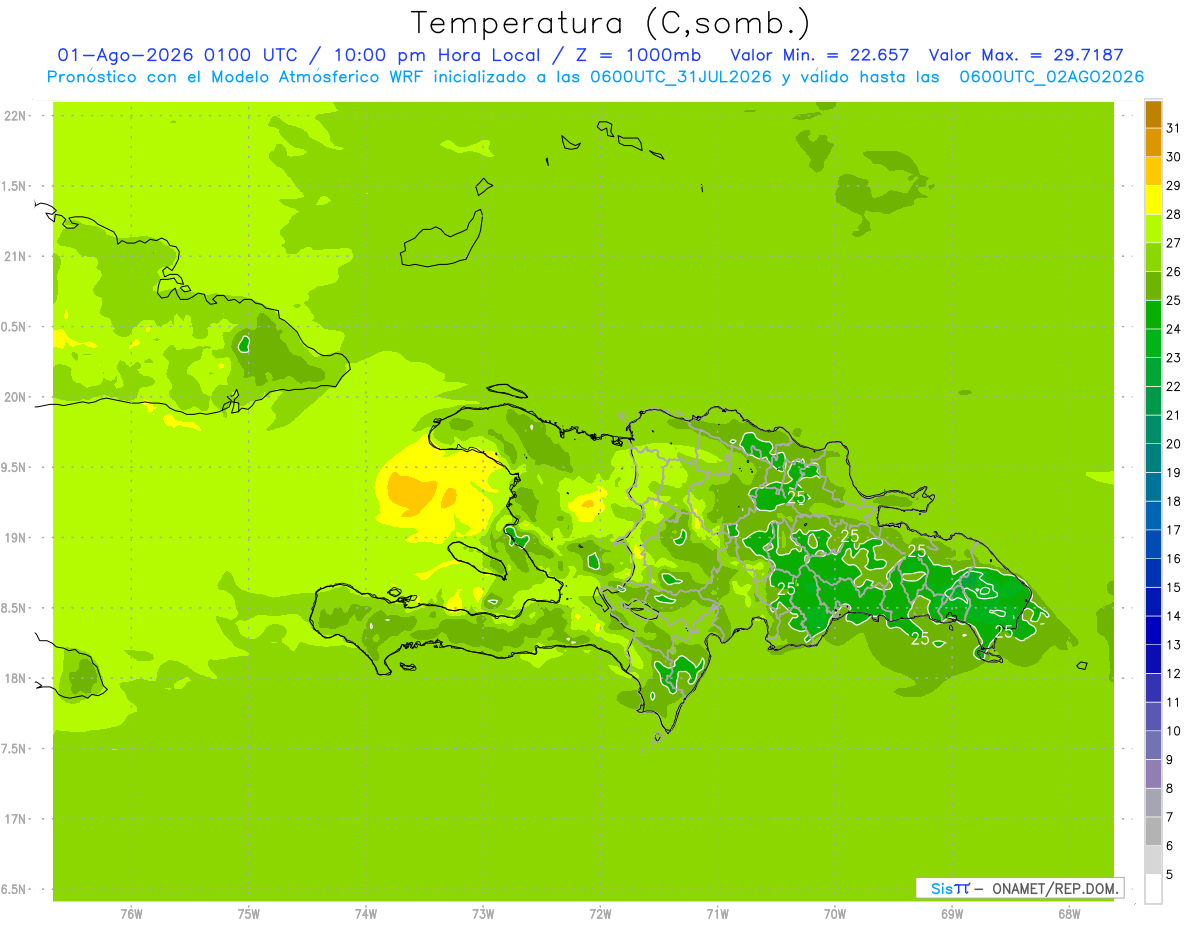This screenshot has height=927, width=1200.
Task: Pick the dark blue legend band between 13 and 14
Action: (x=1153, y=630)
